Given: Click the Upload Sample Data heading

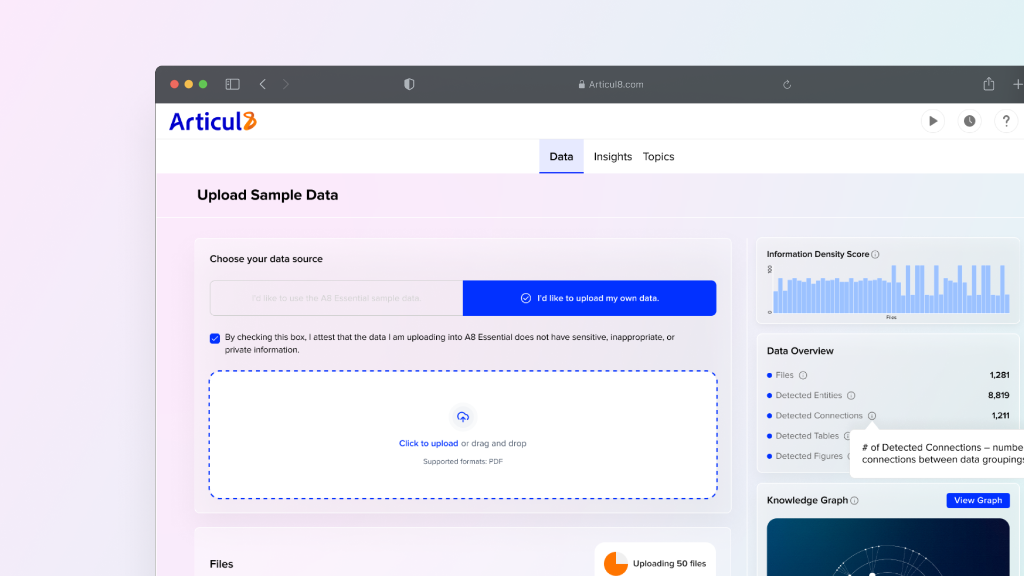Looking at the screenshot, I should point(268,195).
